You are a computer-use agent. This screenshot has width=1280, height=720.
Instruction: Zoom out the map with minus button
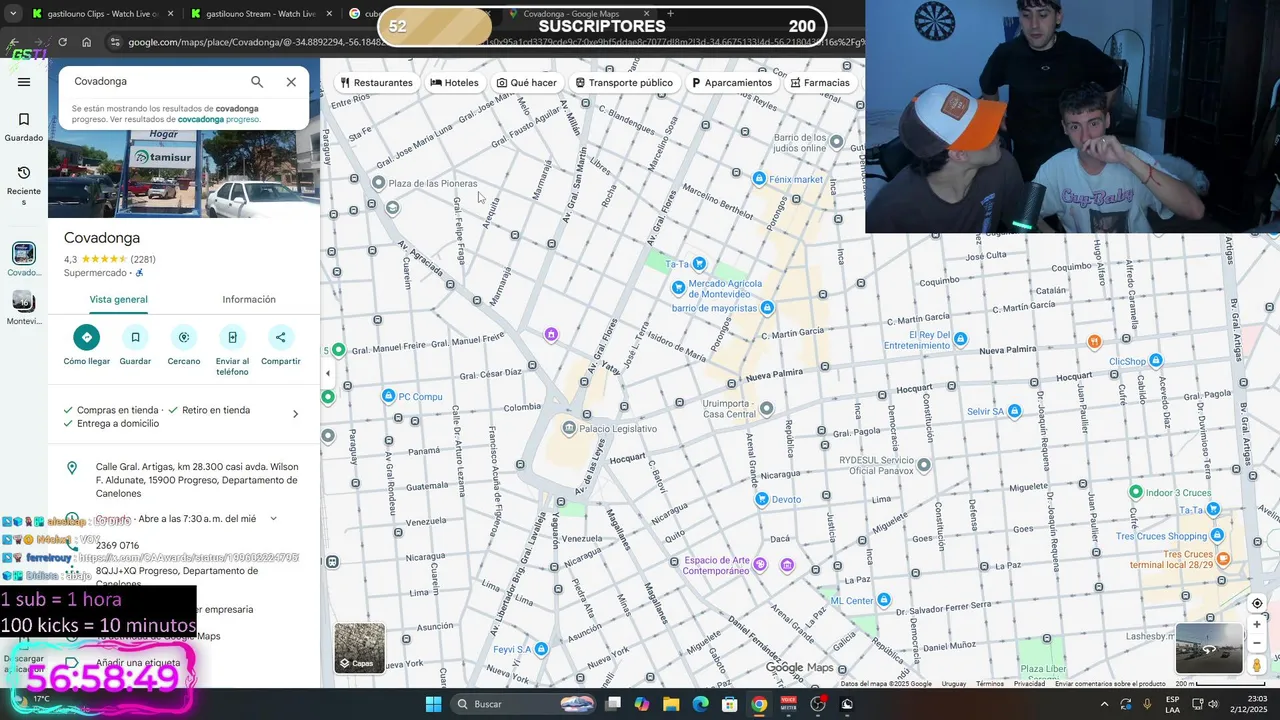coord(1257,643)
